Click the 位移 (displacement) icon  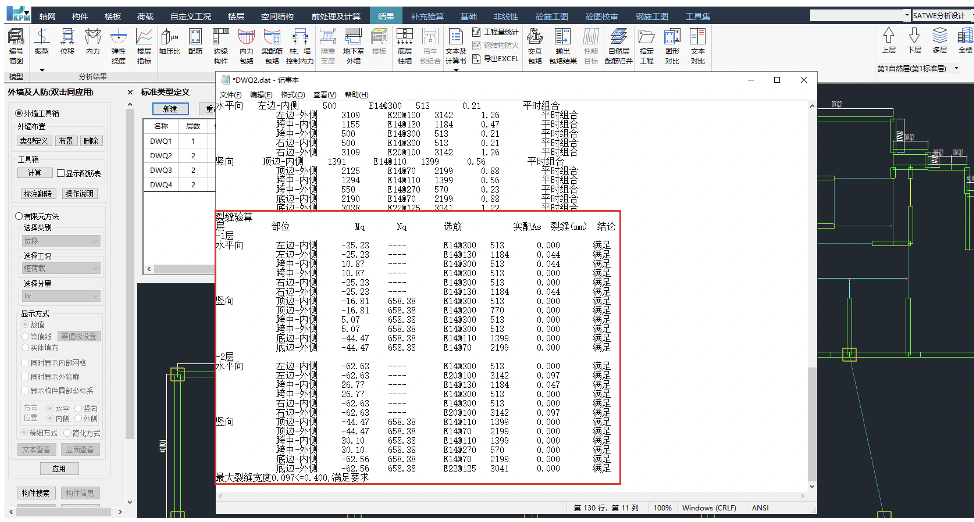[x=68, y=41]
